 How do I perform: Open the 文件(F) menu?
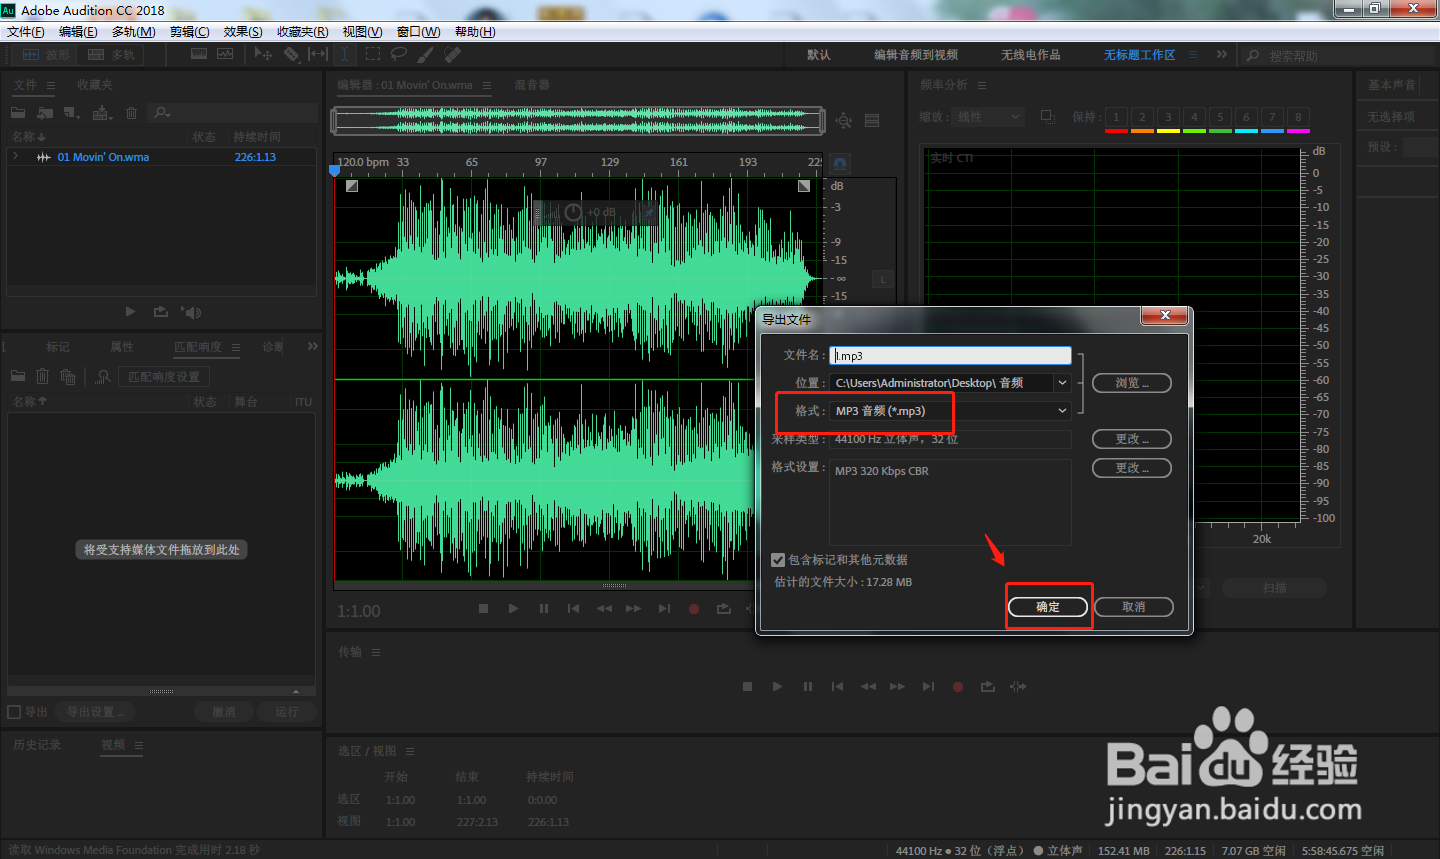25,32
